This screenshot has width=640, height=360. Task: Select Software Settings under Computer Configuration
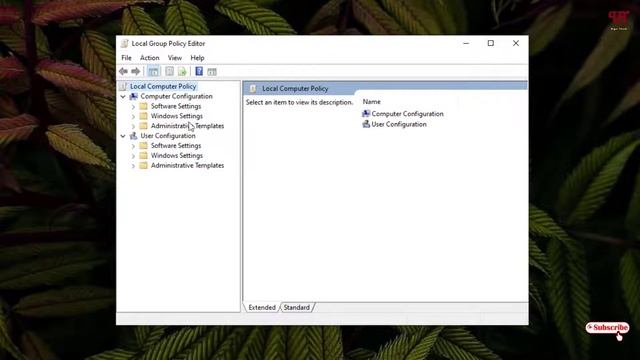click(x=176, y=106)
